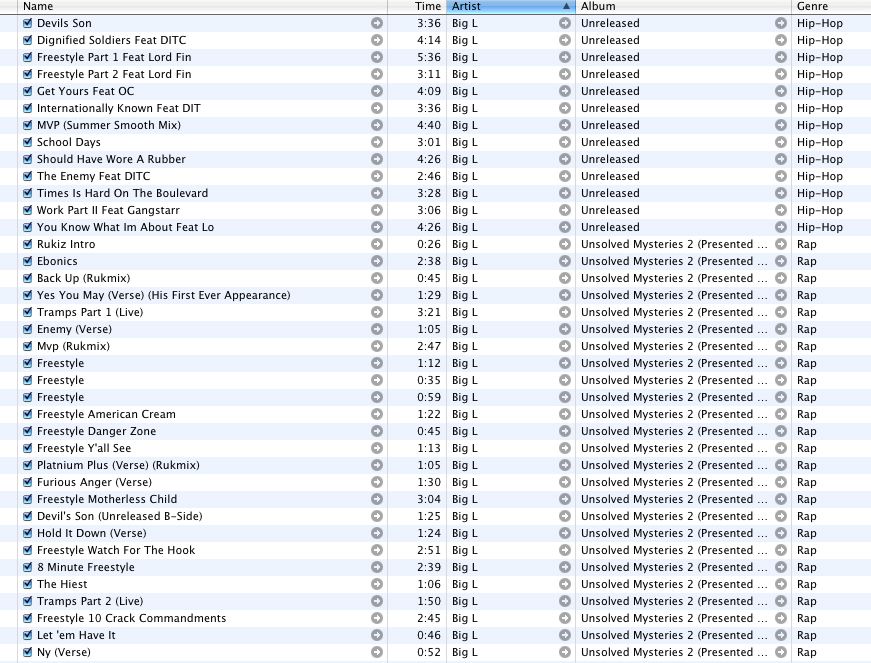The image size is (871, 663).
Task: Sort tracks by Time column header
Action: (417, 7)
